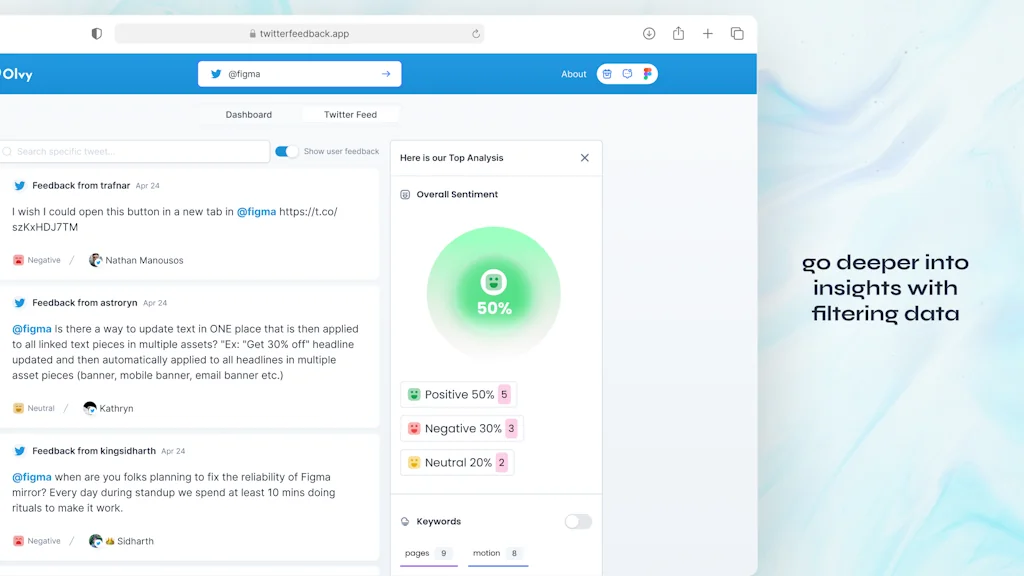Switch to the Dashboard tab
The height and width of the screenshot is (576, 1024).
[249, 114]
